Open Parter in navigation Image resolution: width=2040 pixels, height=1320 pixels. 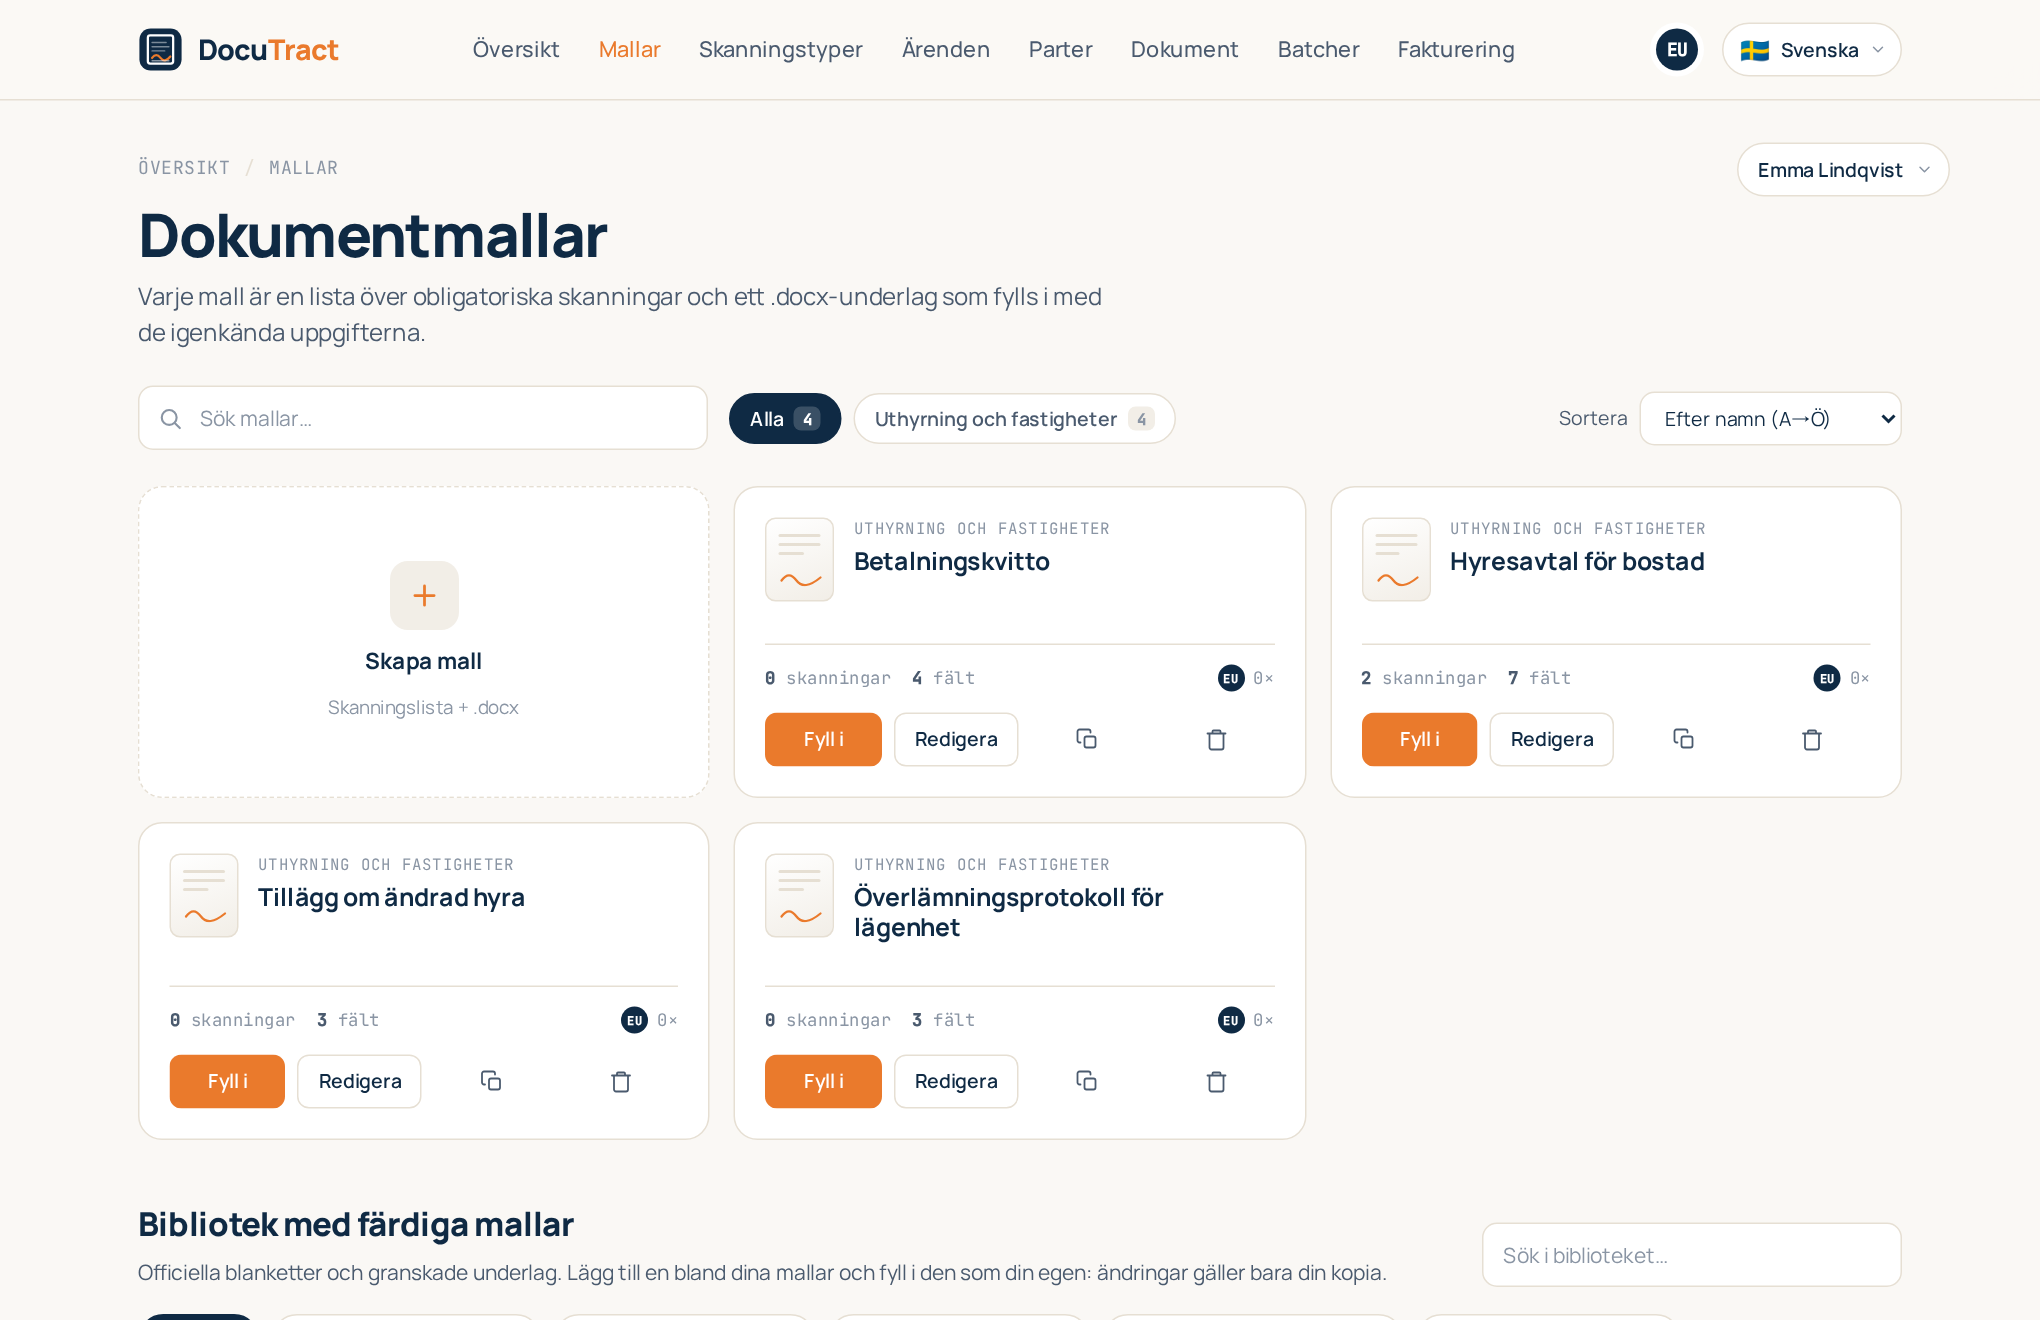[x=1061, y=49]
